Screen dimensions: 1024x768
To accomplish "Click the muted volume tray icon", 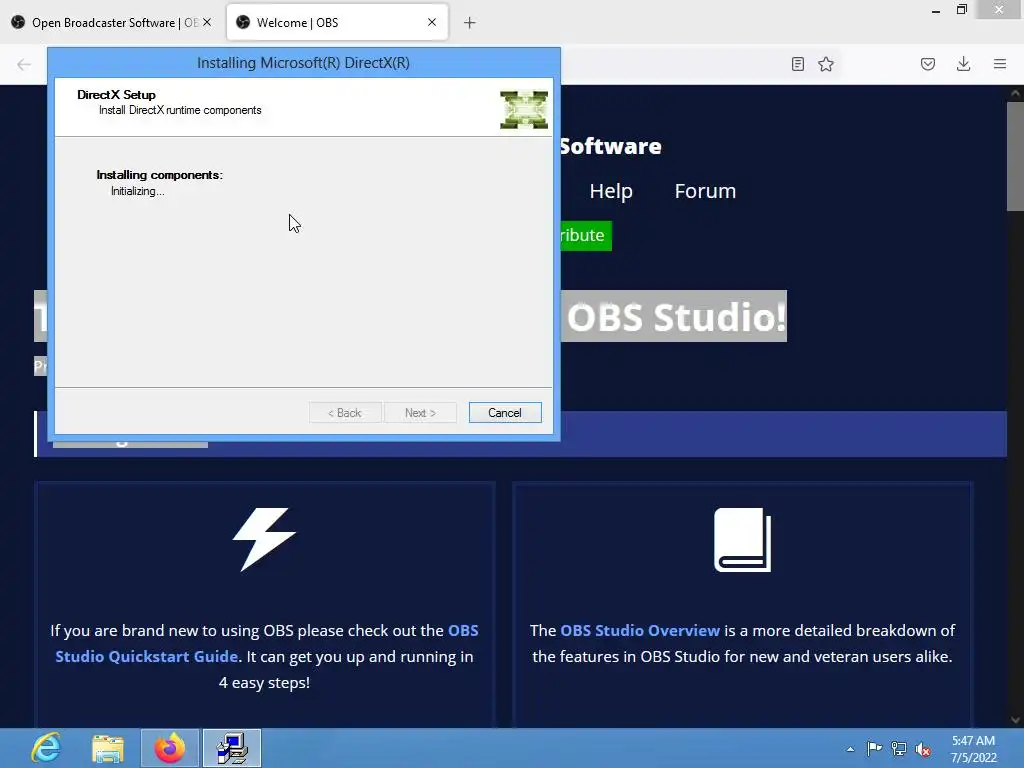I will coord(923,749).
